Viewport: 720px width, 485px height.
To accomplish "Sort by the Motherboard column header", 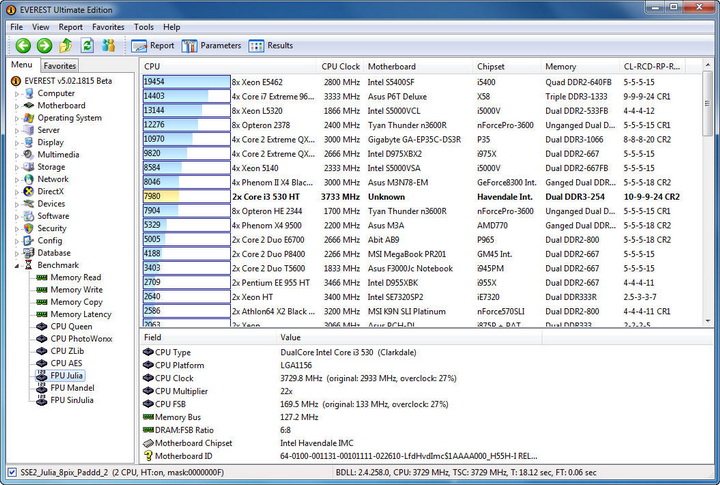I will tap(418, 66).
